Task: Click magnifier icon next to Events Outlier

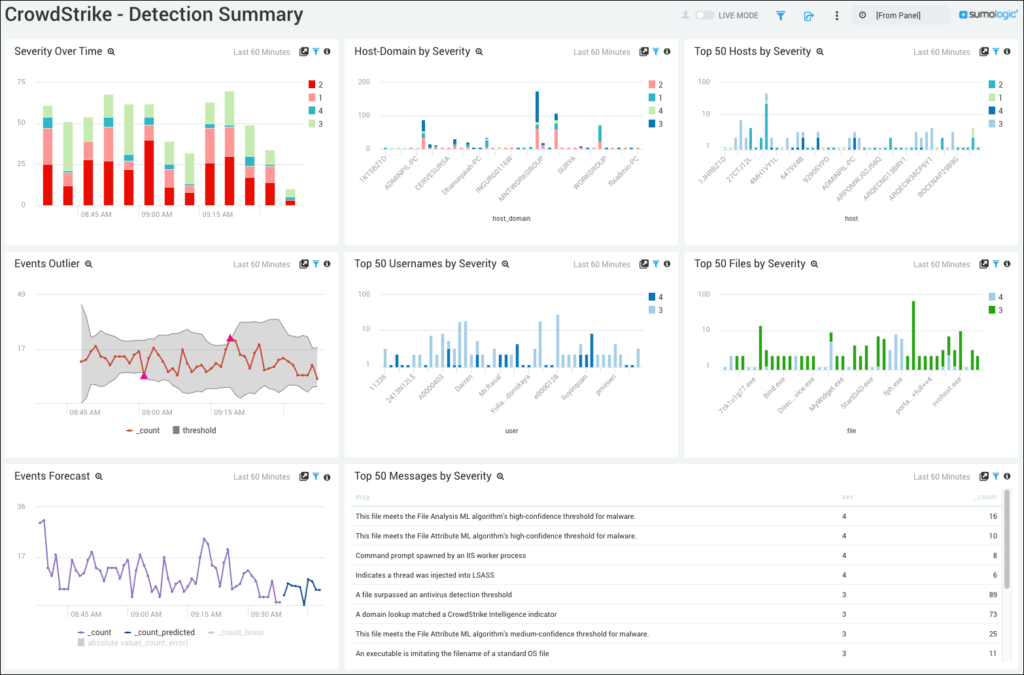Action: [x=89, y=264]
